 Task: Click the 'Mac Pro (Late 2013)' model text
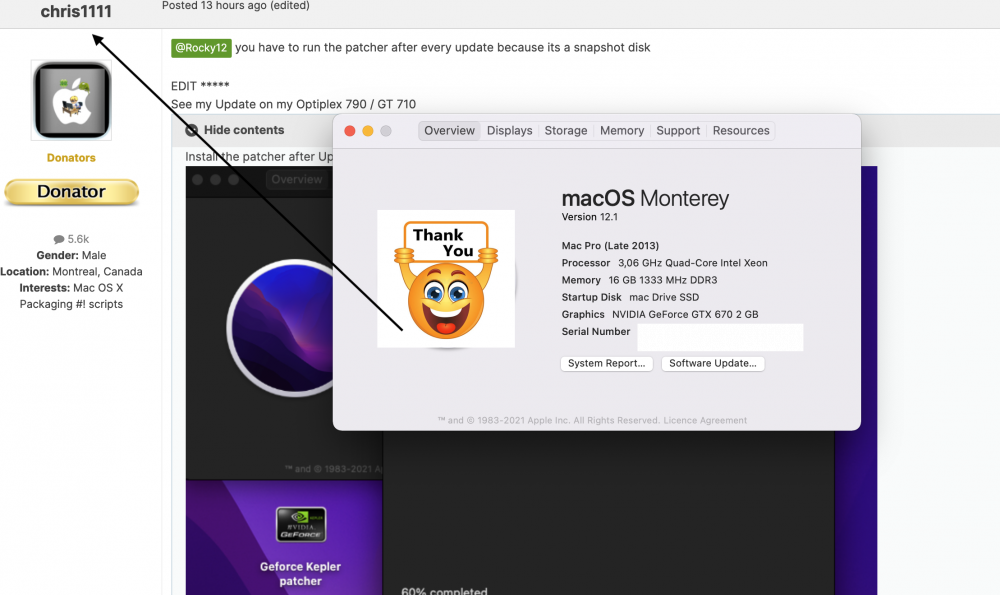pyautogui.click(x=610, y=246)
